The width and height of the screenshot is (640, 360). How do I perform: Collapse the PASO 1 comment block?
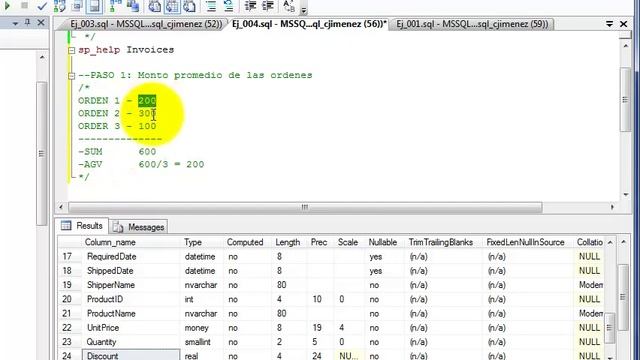(71, 76)
